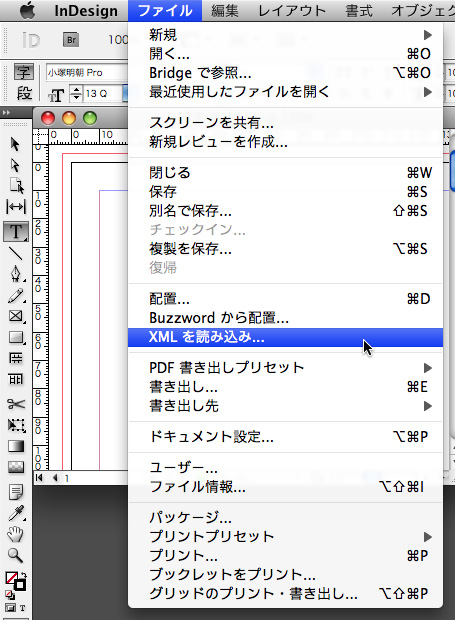Choose 配置... menu item
Viewport: 455px width, 620px height.
coord(285,299)
